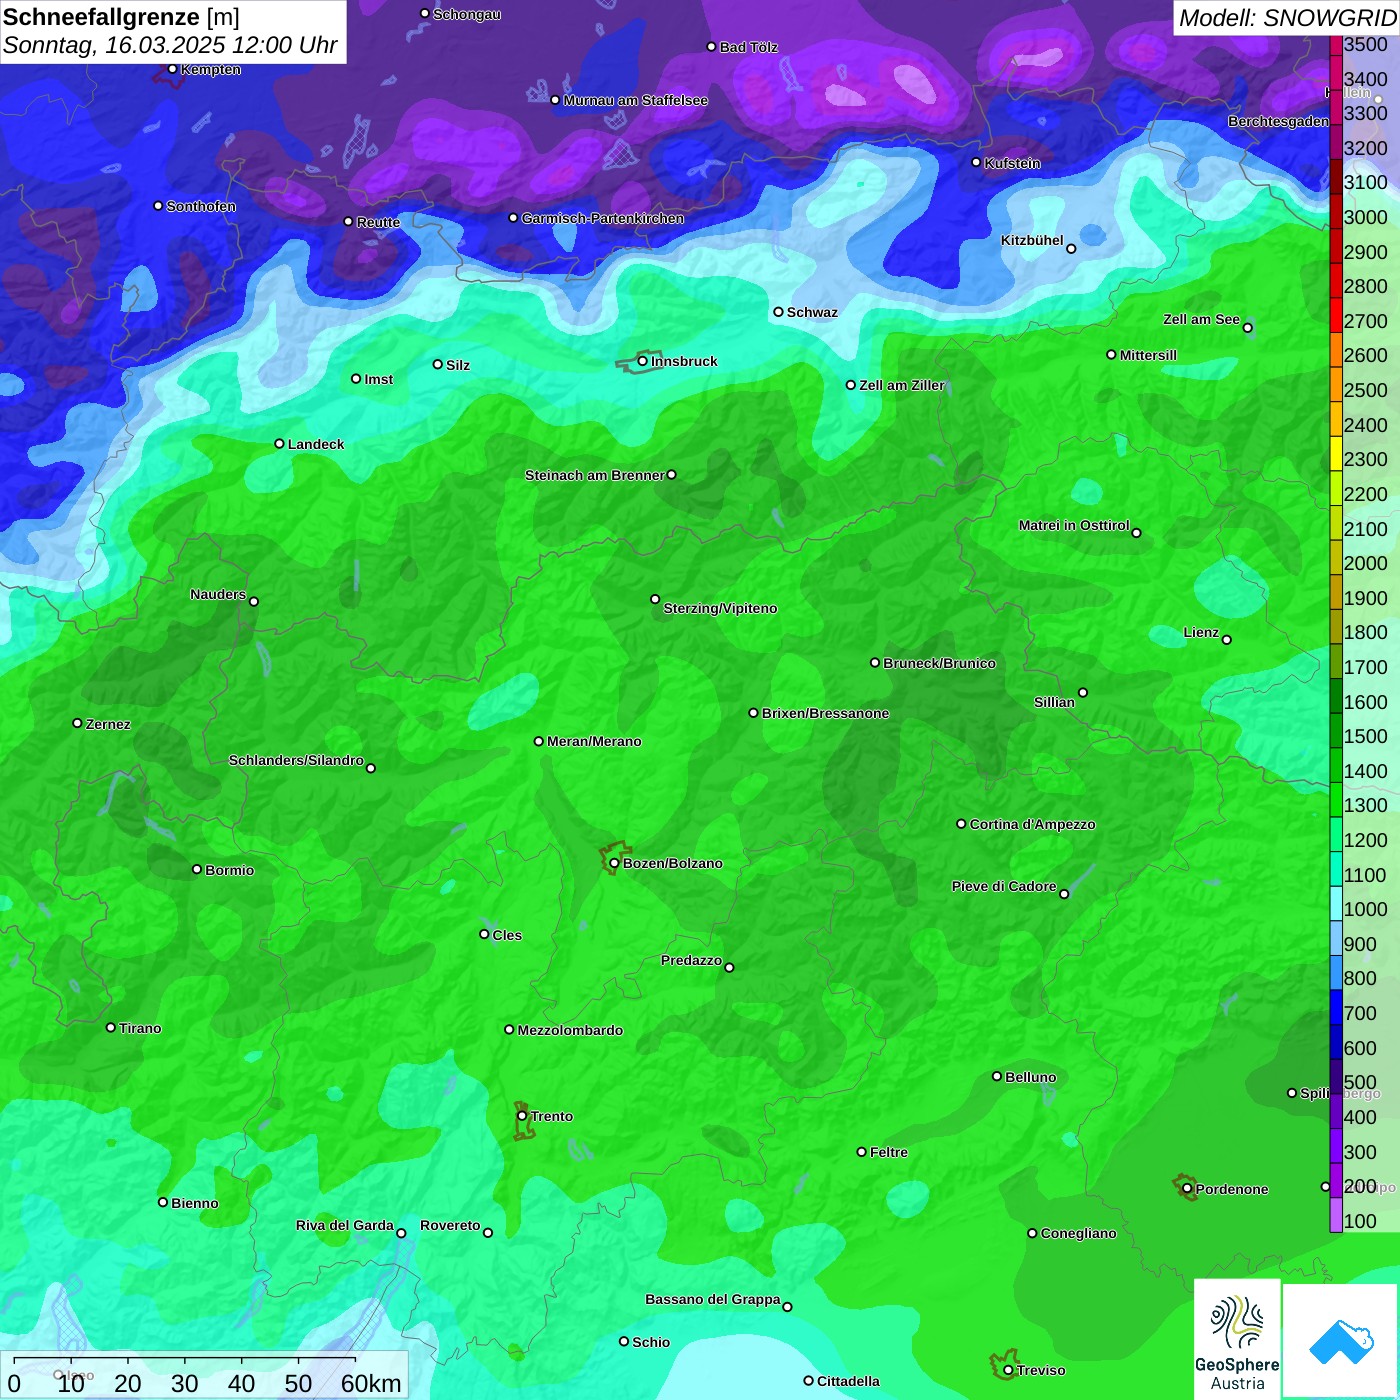Select the Meran/Merano marker dot

538,741
